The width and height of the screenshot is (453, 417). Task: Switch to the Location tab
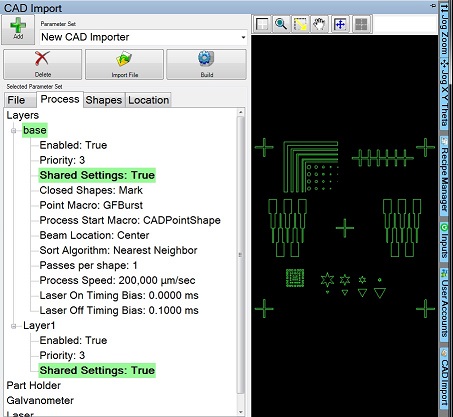pyautogui.click(x=148, y=100)
